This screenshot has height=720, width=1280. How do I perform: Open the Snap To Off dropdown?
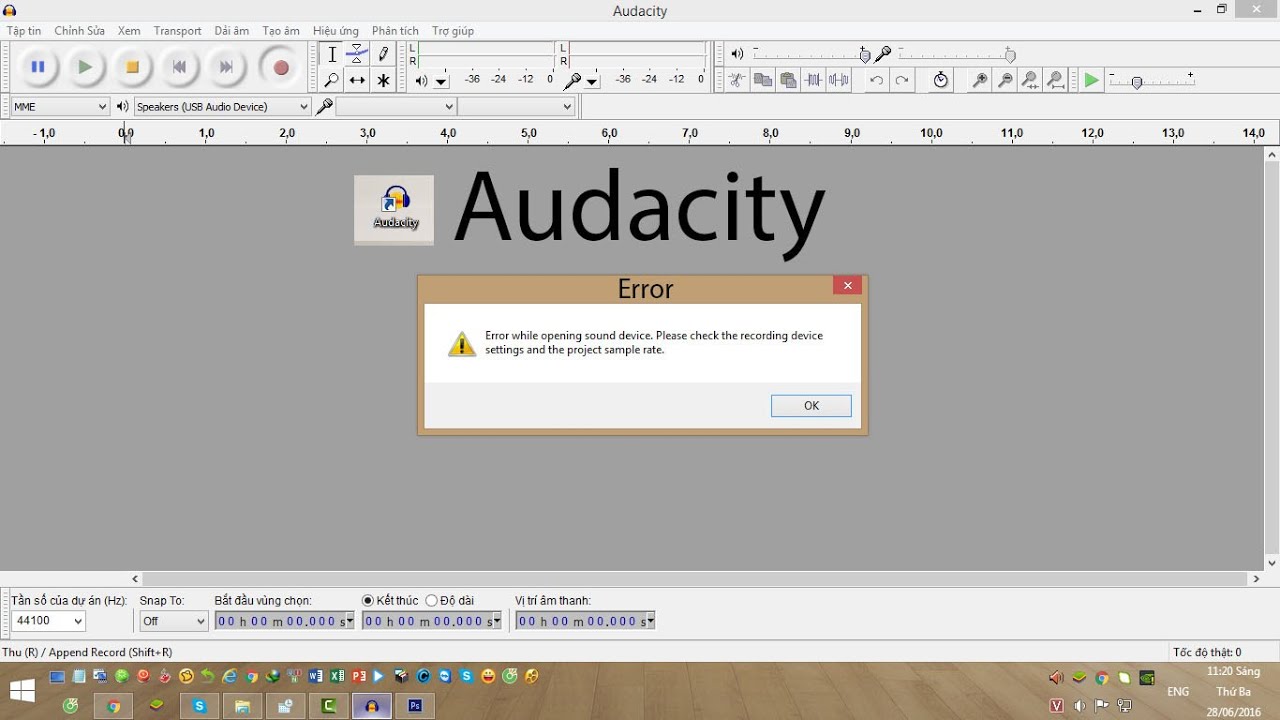tap(173, 621)
